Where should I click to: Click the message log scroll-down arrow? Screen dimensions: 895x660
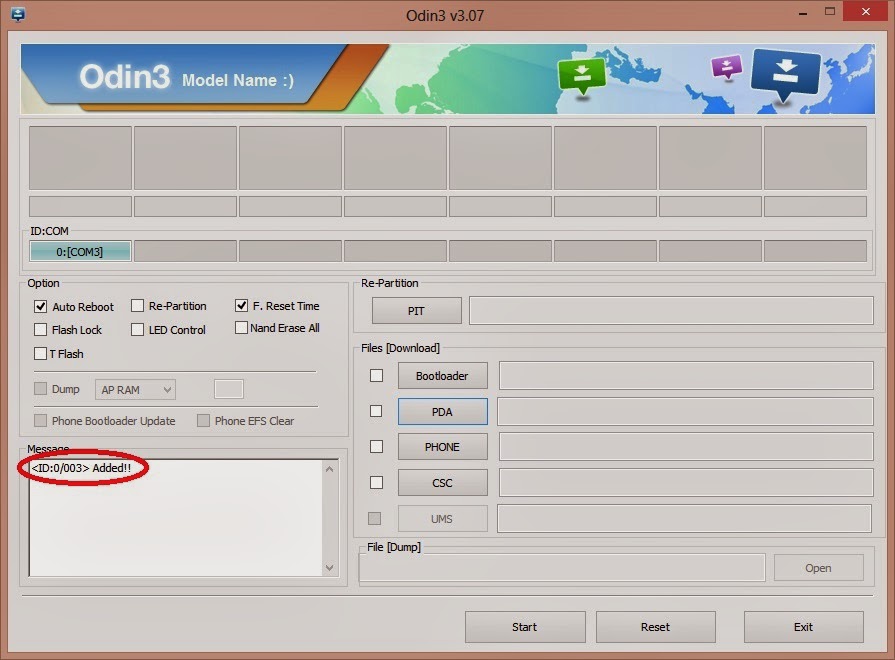329,568
